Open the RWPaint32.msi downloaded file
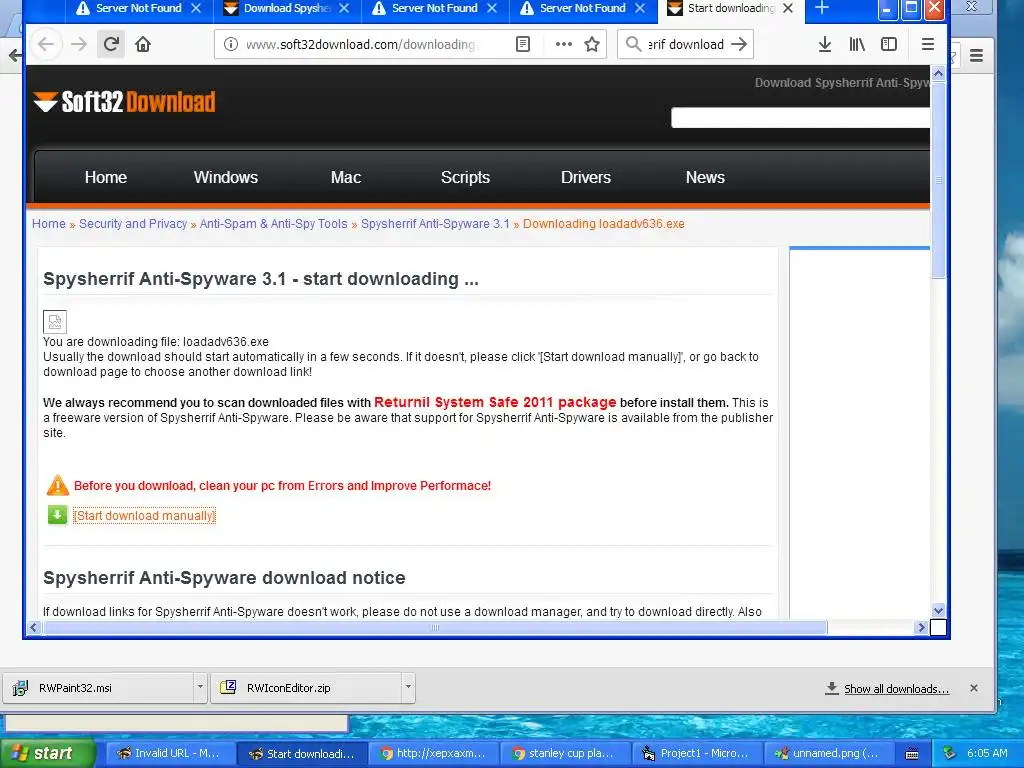Image resolution: width=1024 pixels, height=768 pixels. coord(98,688)
